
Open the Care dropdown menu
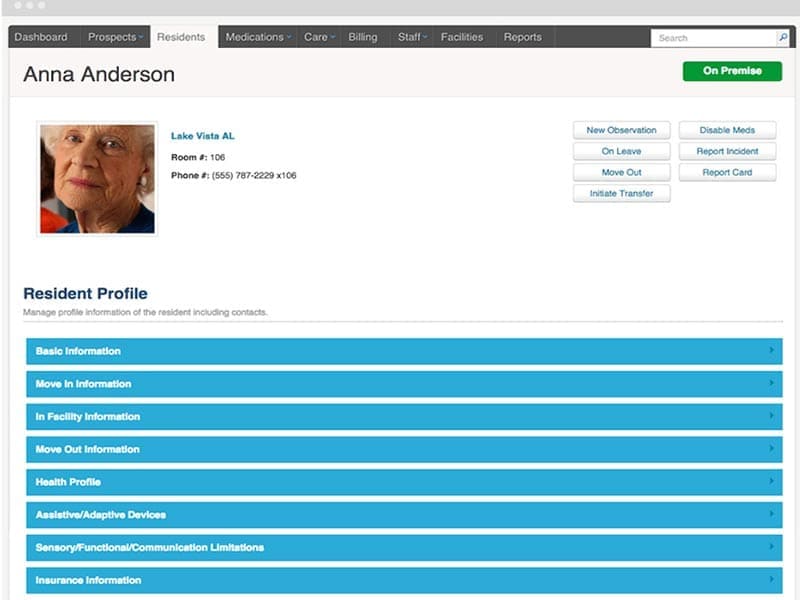[x=318, y=36]
